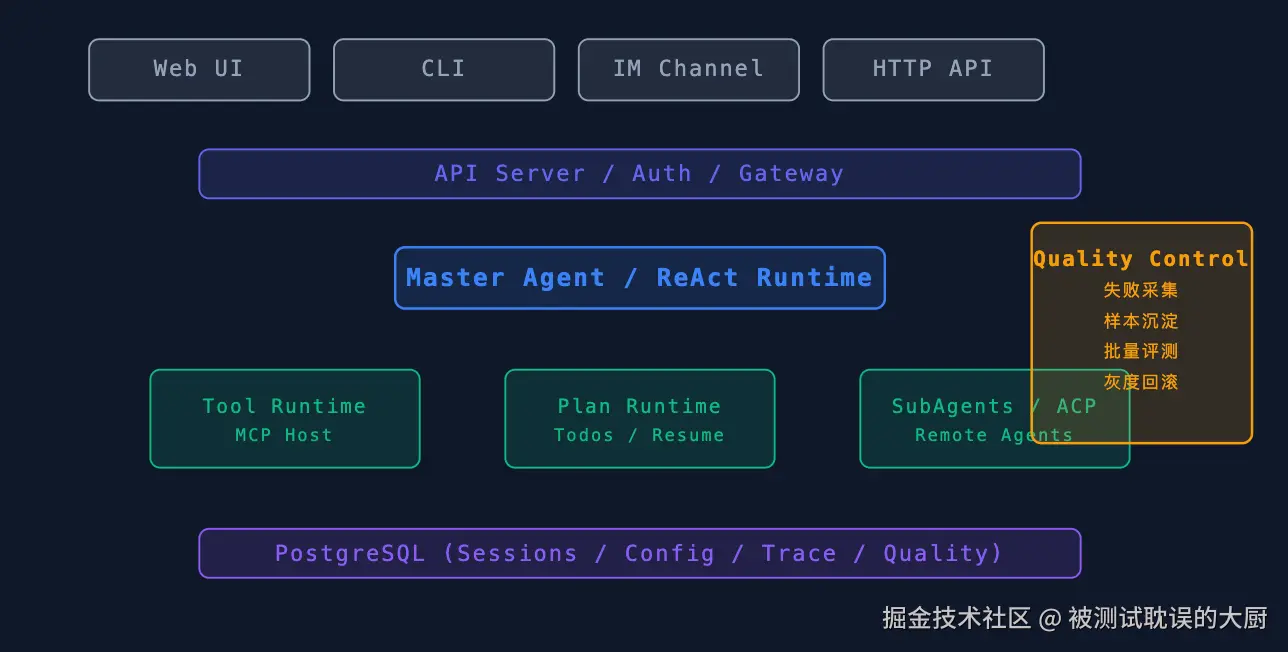Viewport: 1288px width, 652px height.
Task: Click the Web UI box
Action: pyautogui.click(x=199, y=70)
